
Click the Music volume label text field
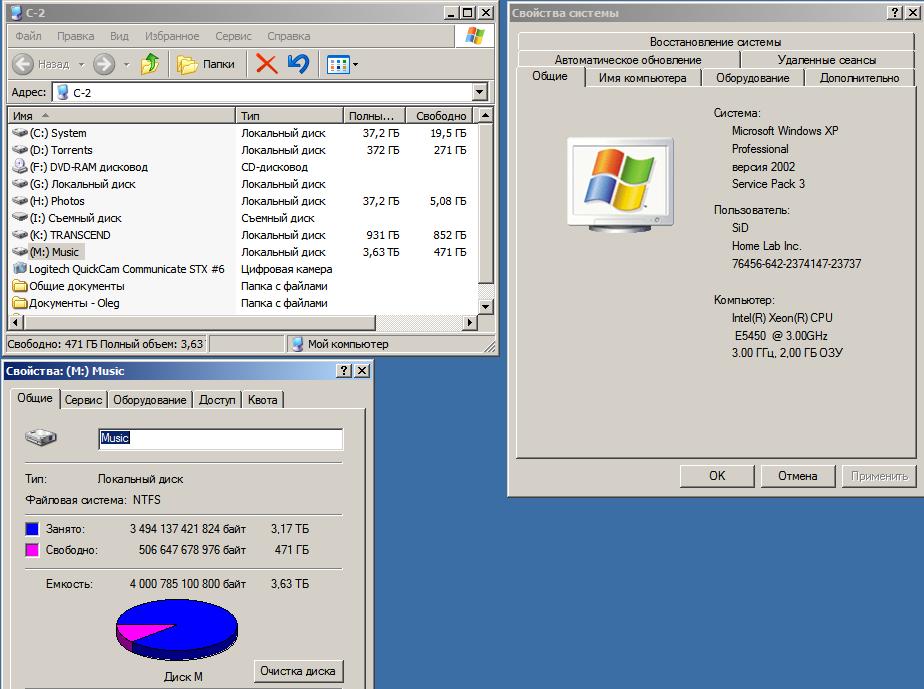(x=220, y=438)
